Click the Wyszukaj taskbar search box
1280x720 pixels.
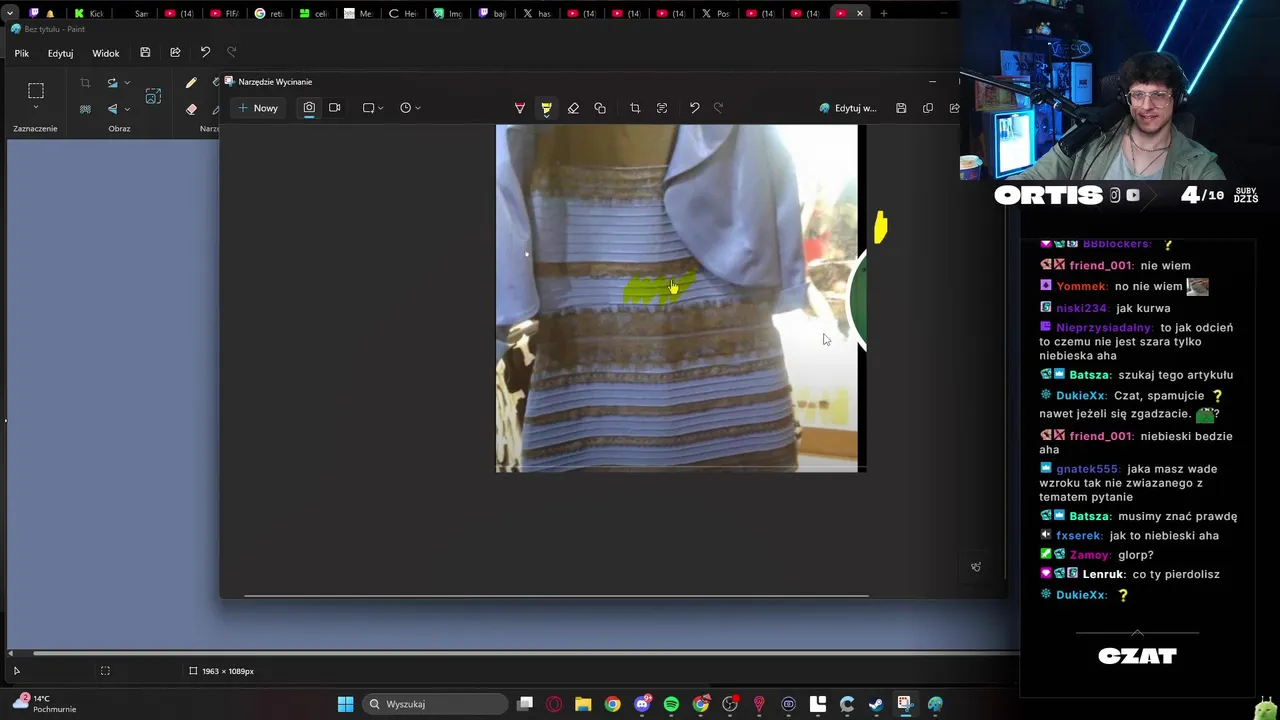point(435,704)
